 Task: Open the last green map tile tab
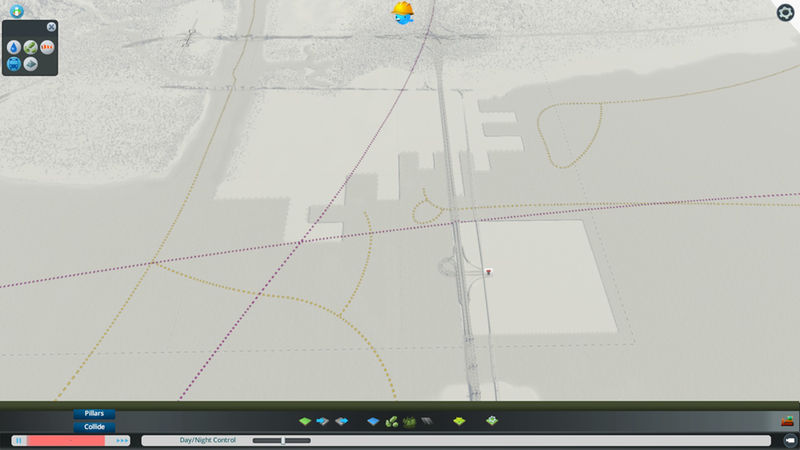click(492, 422)
